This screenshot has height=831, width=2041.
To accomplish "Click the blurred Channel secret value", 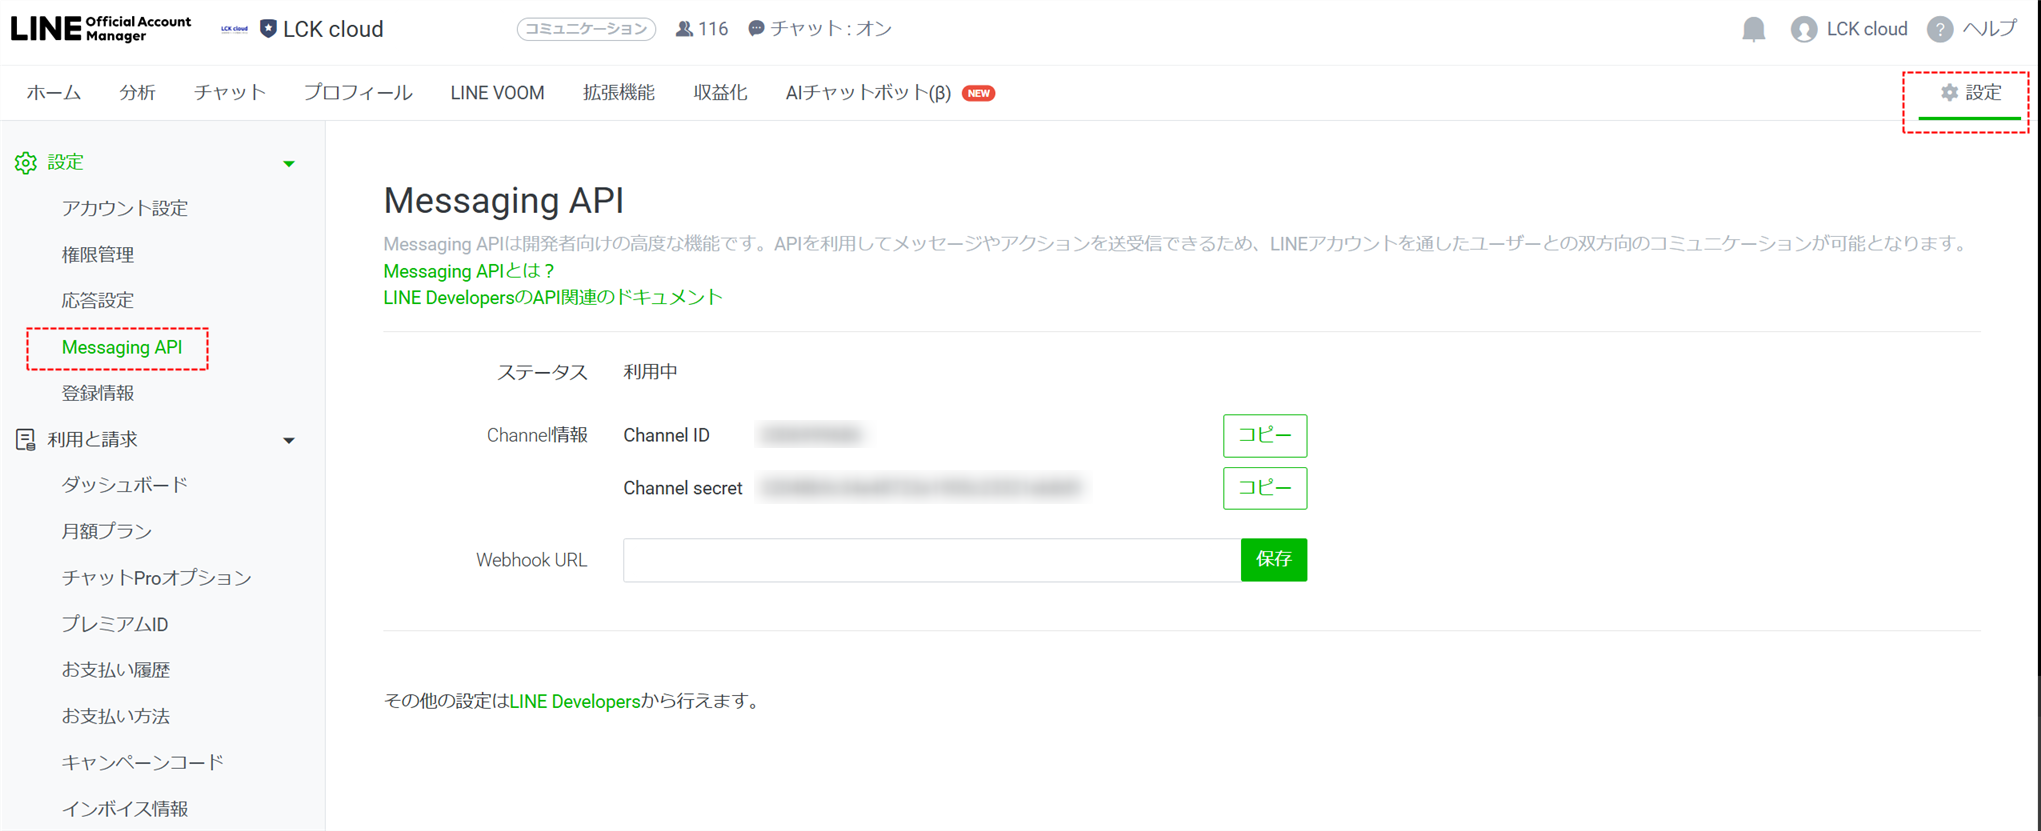I will tap(920, 488).
